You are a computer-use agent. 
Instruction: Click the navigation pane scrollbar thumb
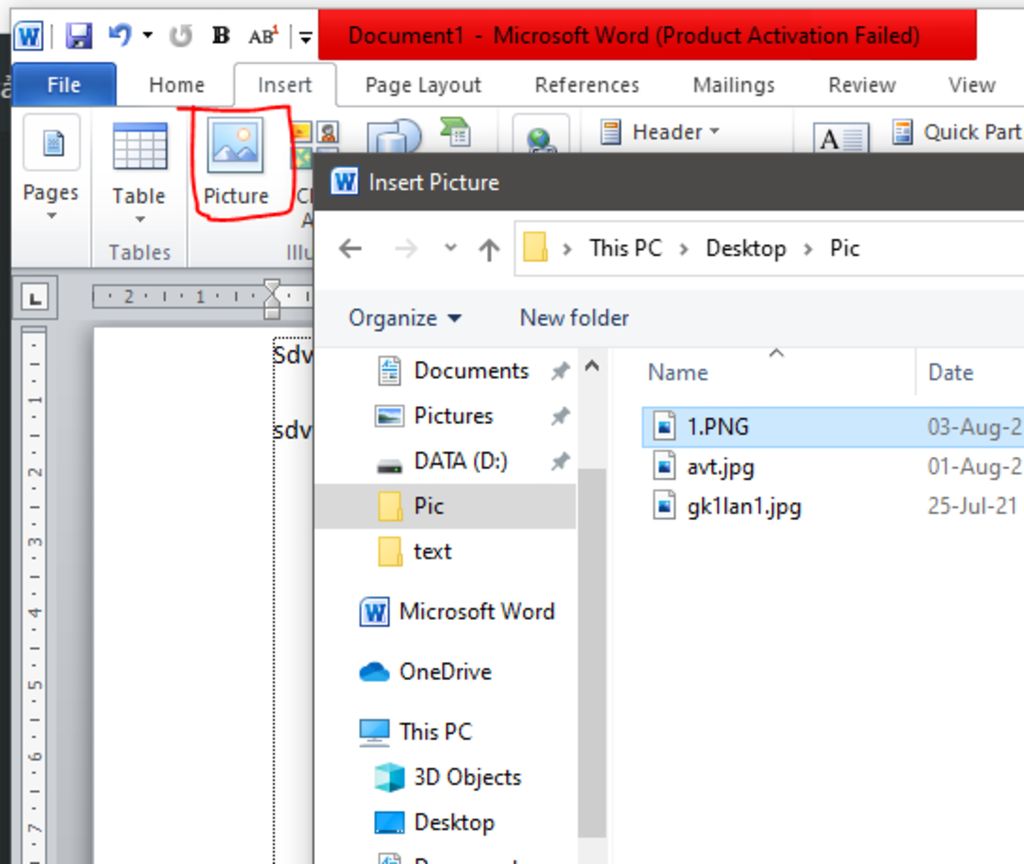(x=592, y=652)
